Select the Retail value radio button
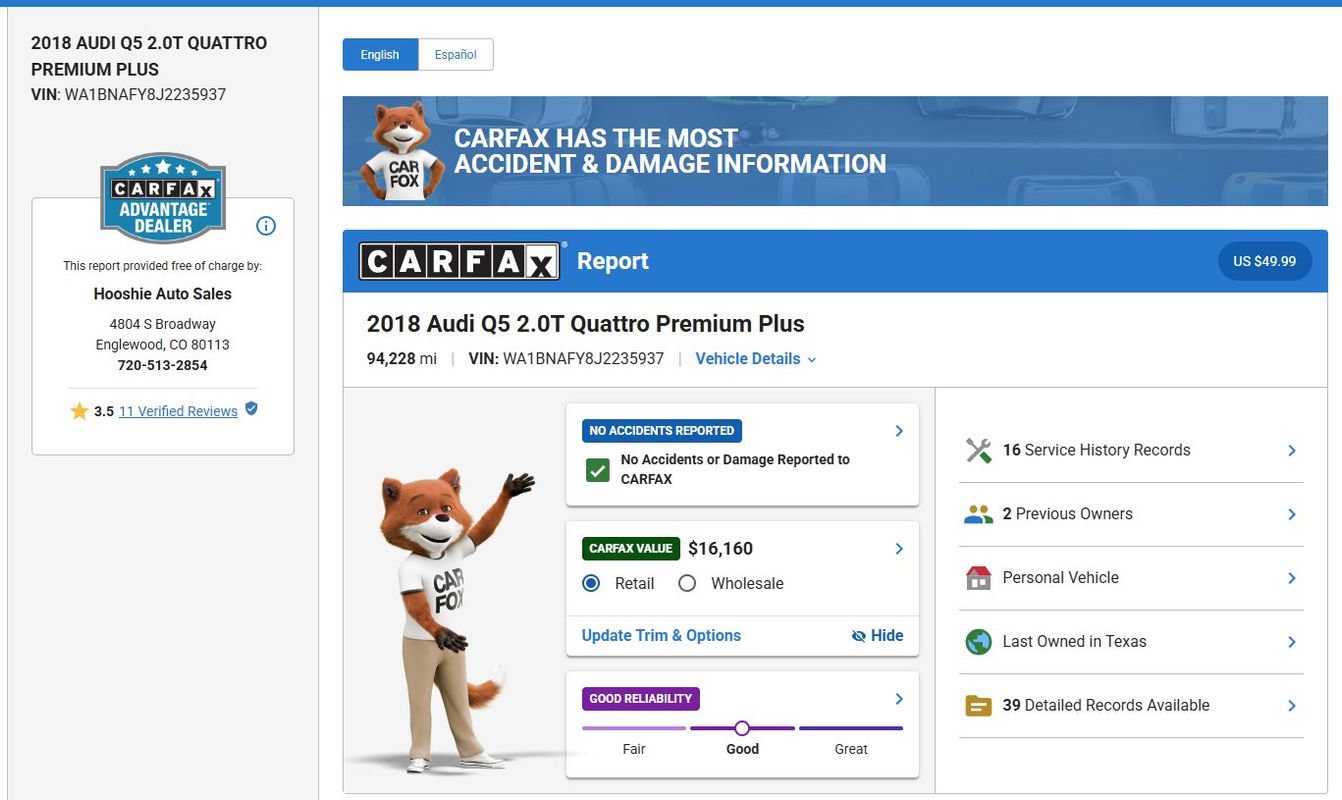This screenshot has width=1342, height=800. [591, 583]
